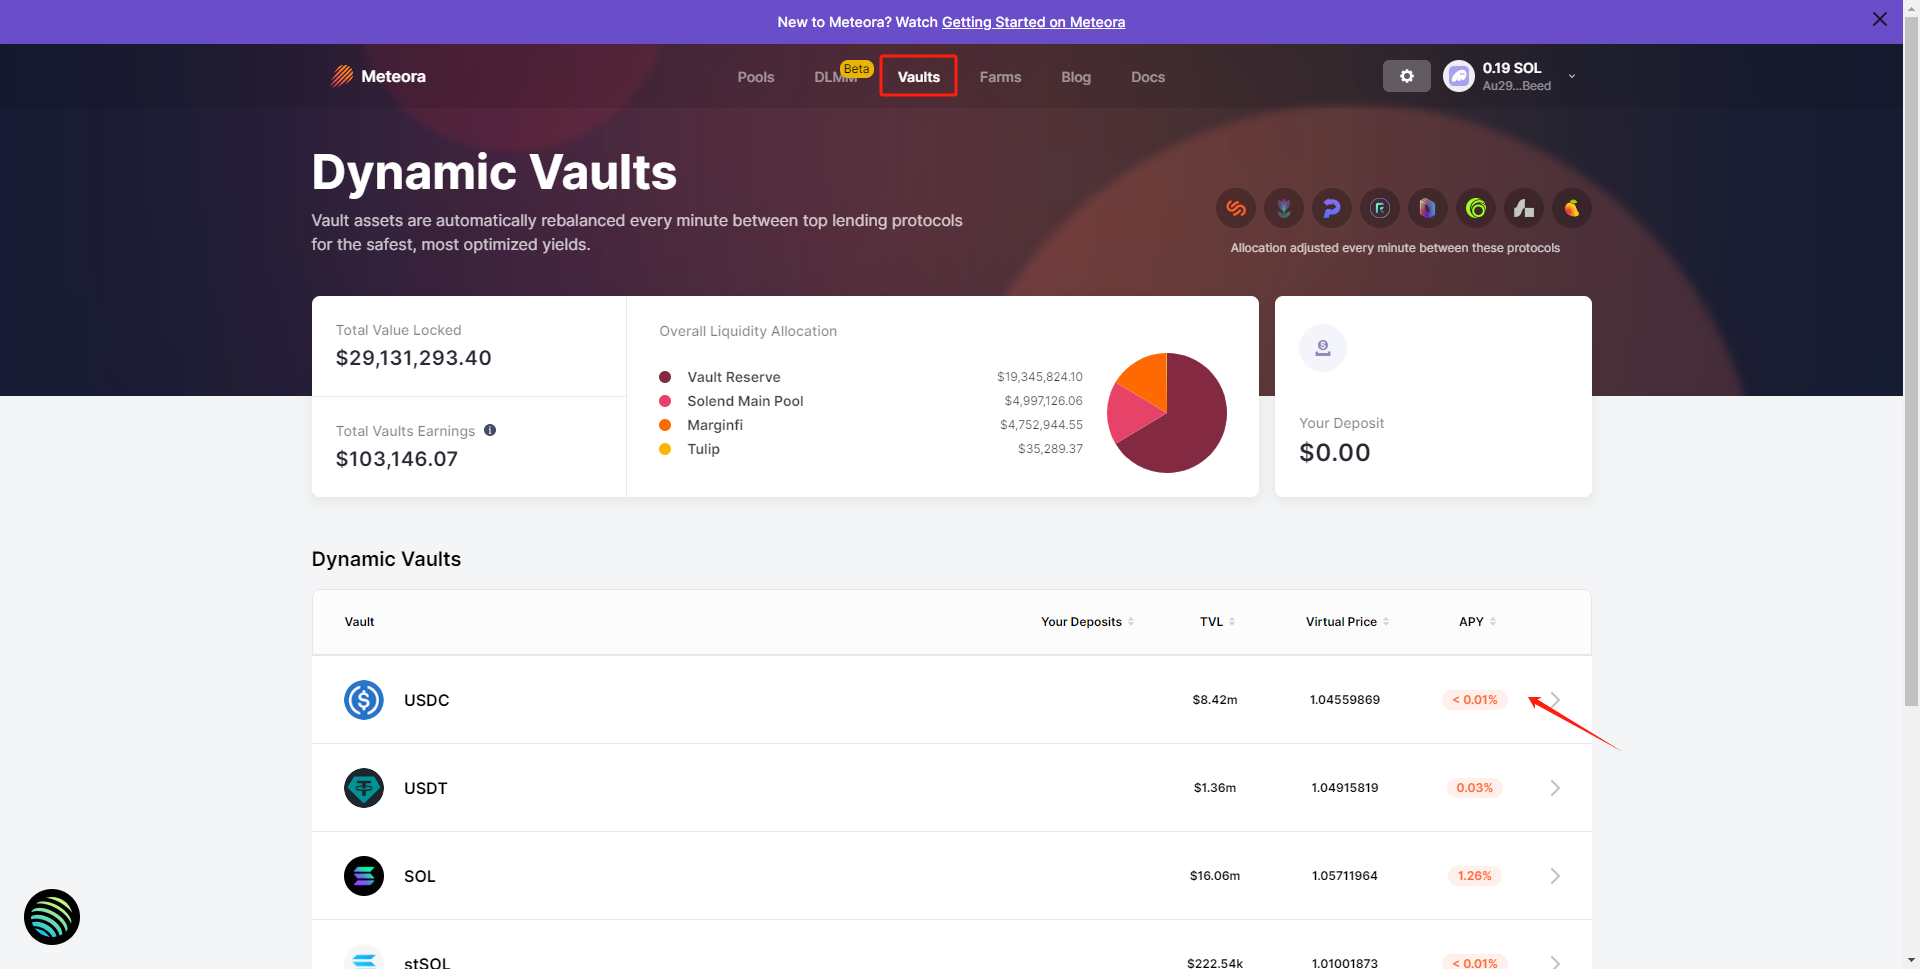Click USDC APY value < 0.01%
The height and width of the screenshot is (969, 1920).
(x=1475, y=700)
